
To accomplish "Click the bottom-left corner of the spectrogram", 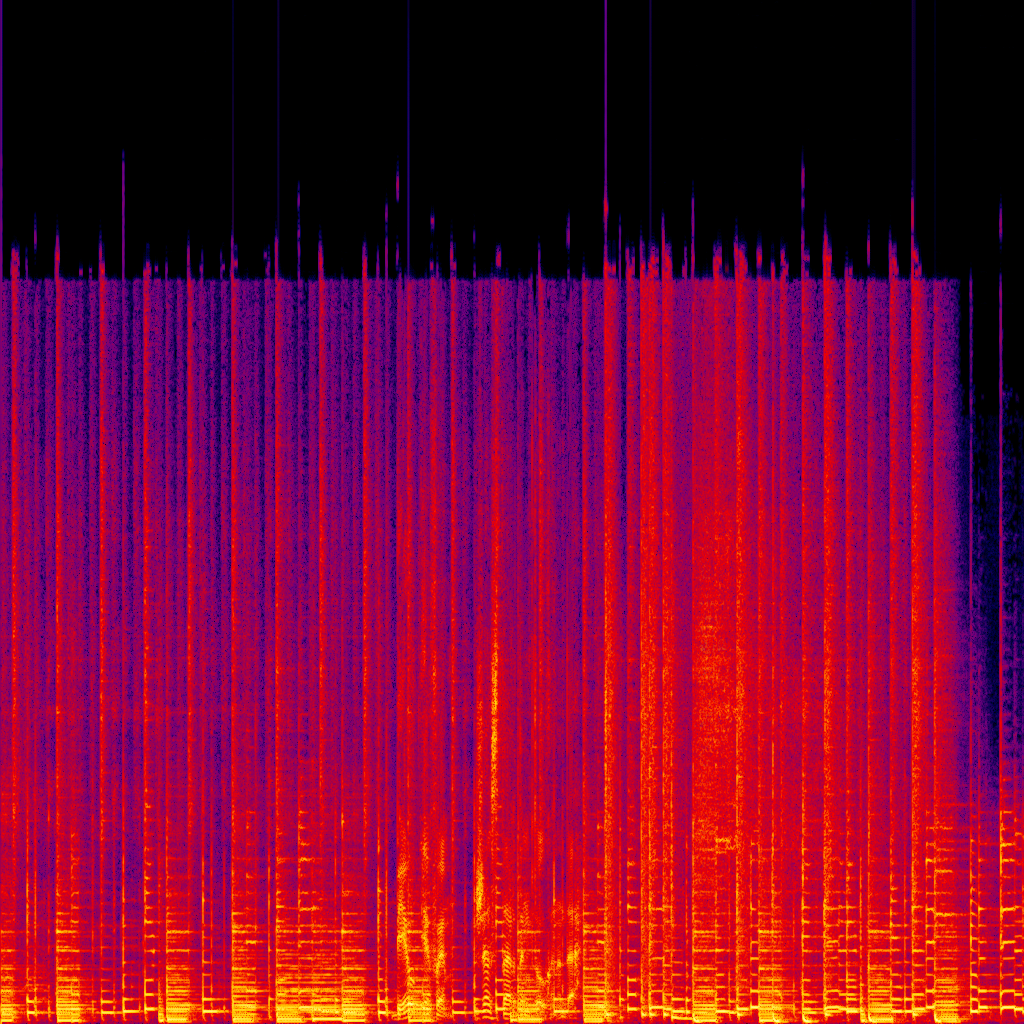I will click(5, 1018).
